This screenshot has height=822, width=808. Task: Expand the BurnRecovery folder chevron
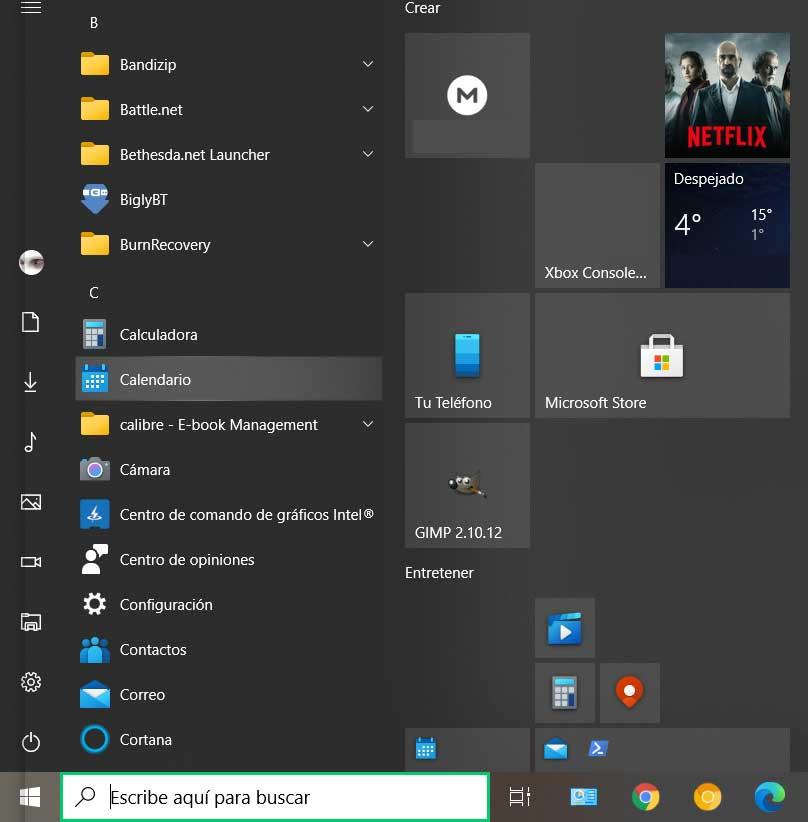[x=368, y=244]
